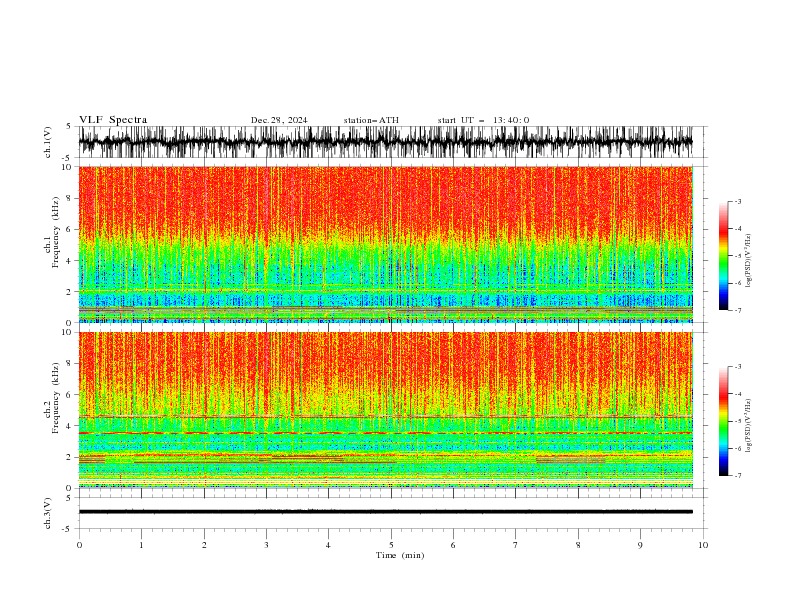Click the "ch.1(V)" waveform axis label
The image size is (792, 612).
(x=48, y=142)
